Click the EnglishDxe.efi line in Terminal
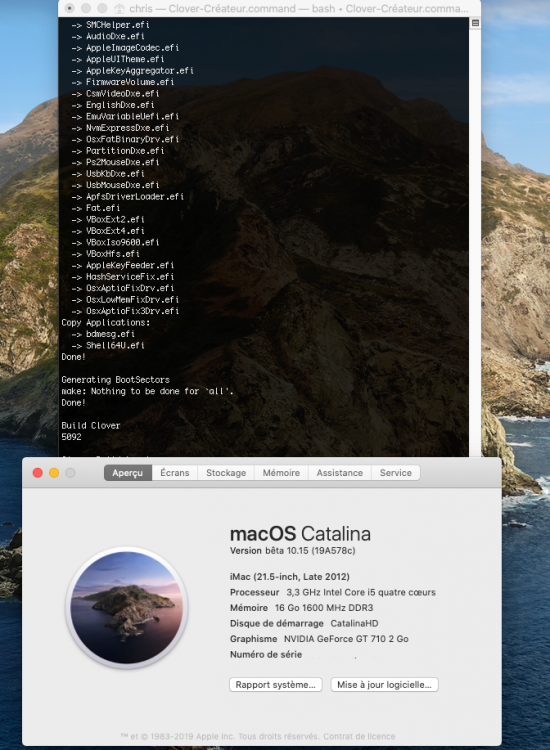550x750 pixels. coord(113,105)
